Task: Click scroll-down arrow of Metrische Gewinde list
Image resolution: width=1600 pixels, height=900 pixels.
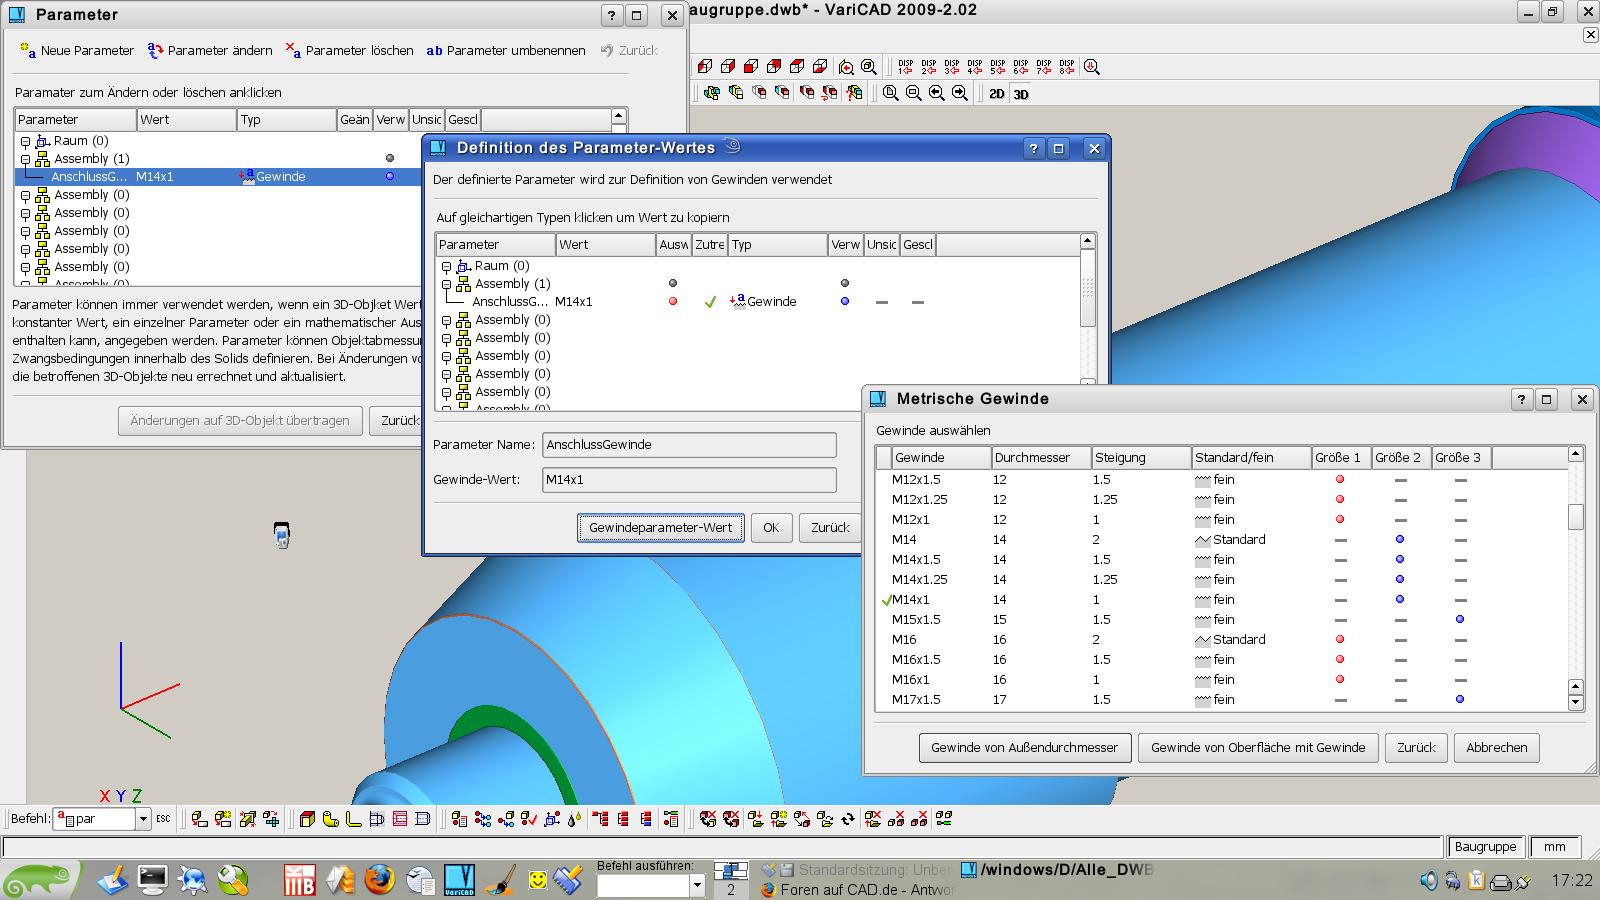Action: pyautogui.click(x=1576, y=703)
